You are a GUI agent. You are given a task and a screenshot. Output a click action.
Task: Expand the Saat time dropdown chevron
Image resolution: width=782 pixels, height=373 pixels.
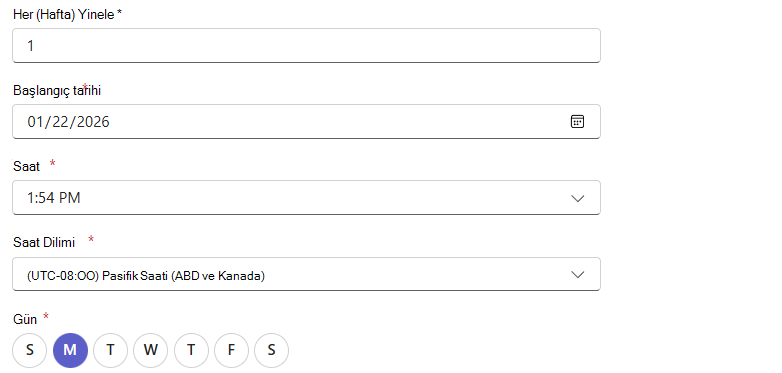(578, 198)
